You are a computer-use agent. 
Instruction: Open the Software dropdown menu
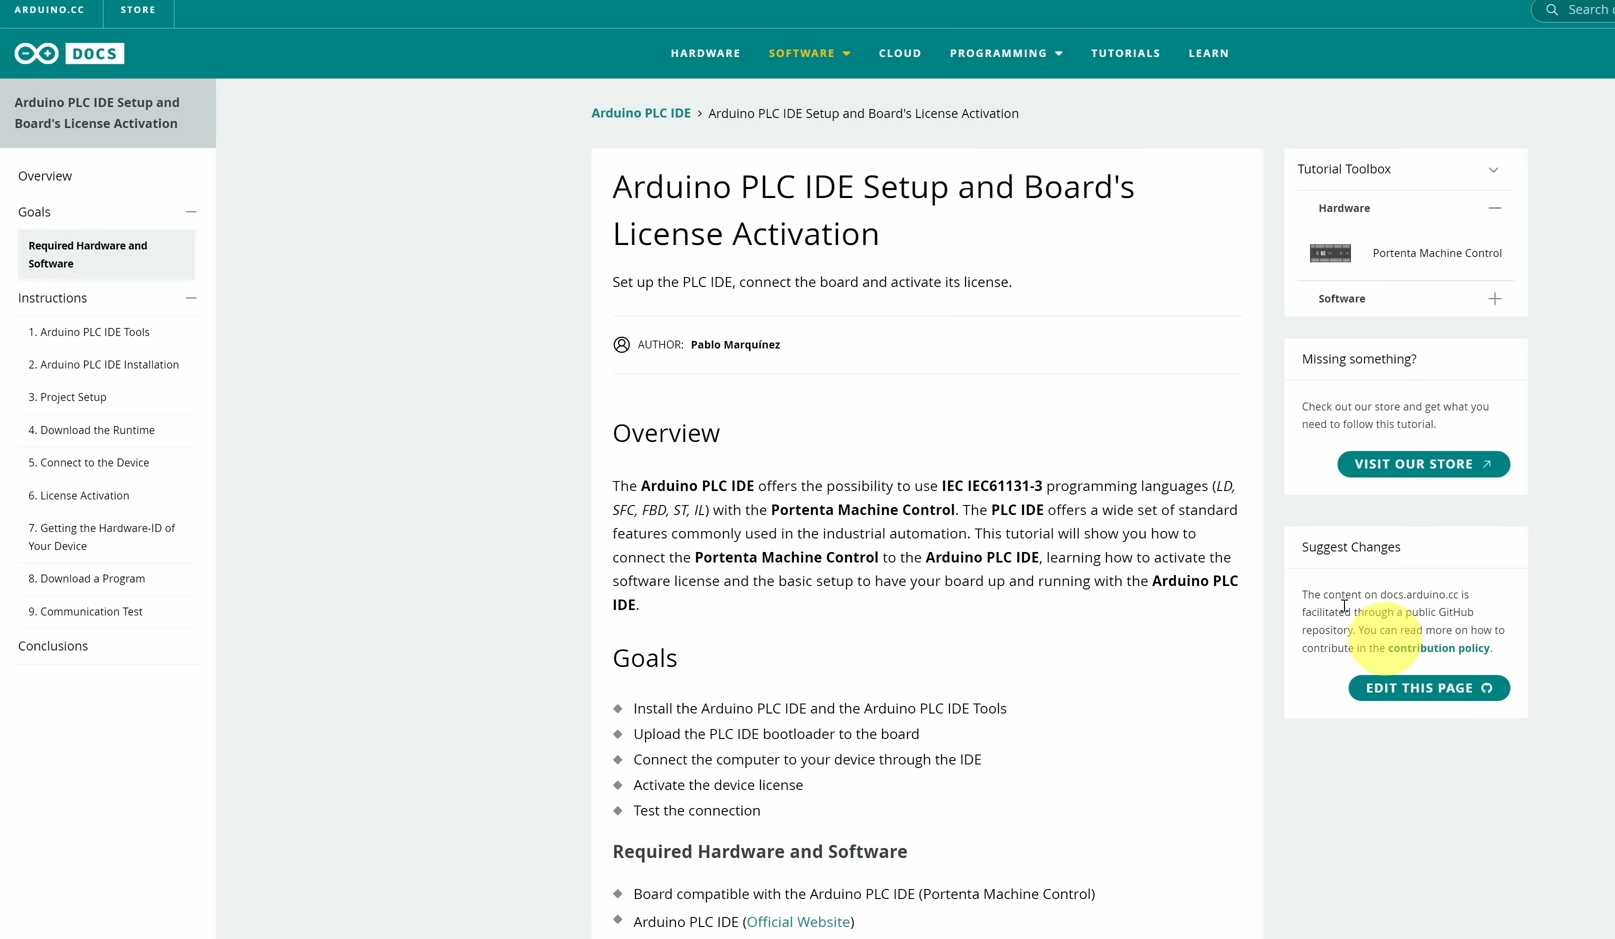809,53
